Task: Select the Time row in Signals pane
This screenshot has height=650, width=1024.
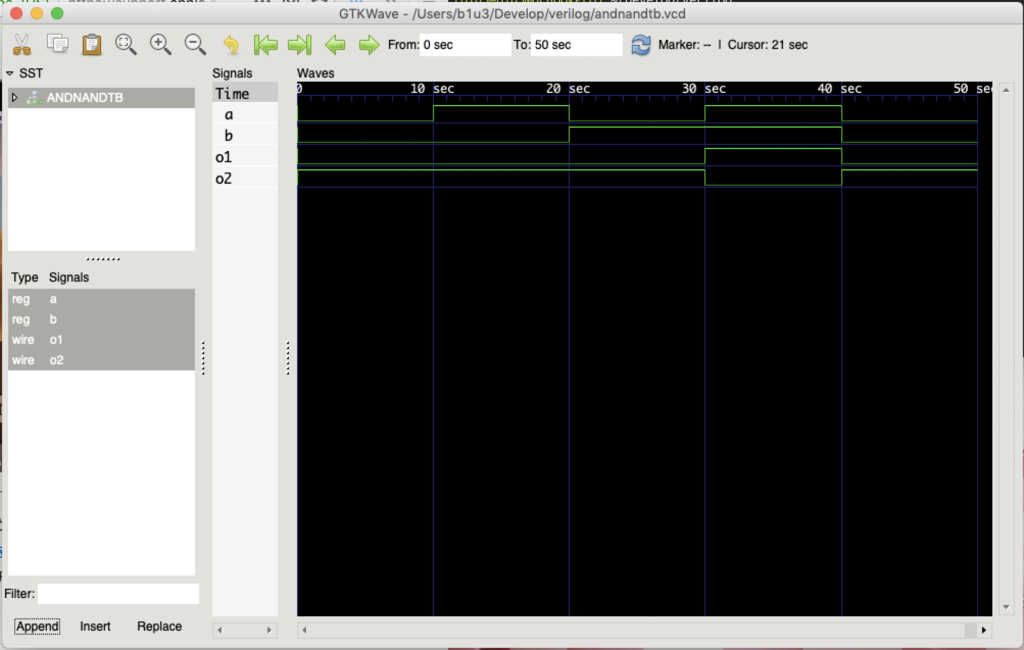Action: coord(245,93)
